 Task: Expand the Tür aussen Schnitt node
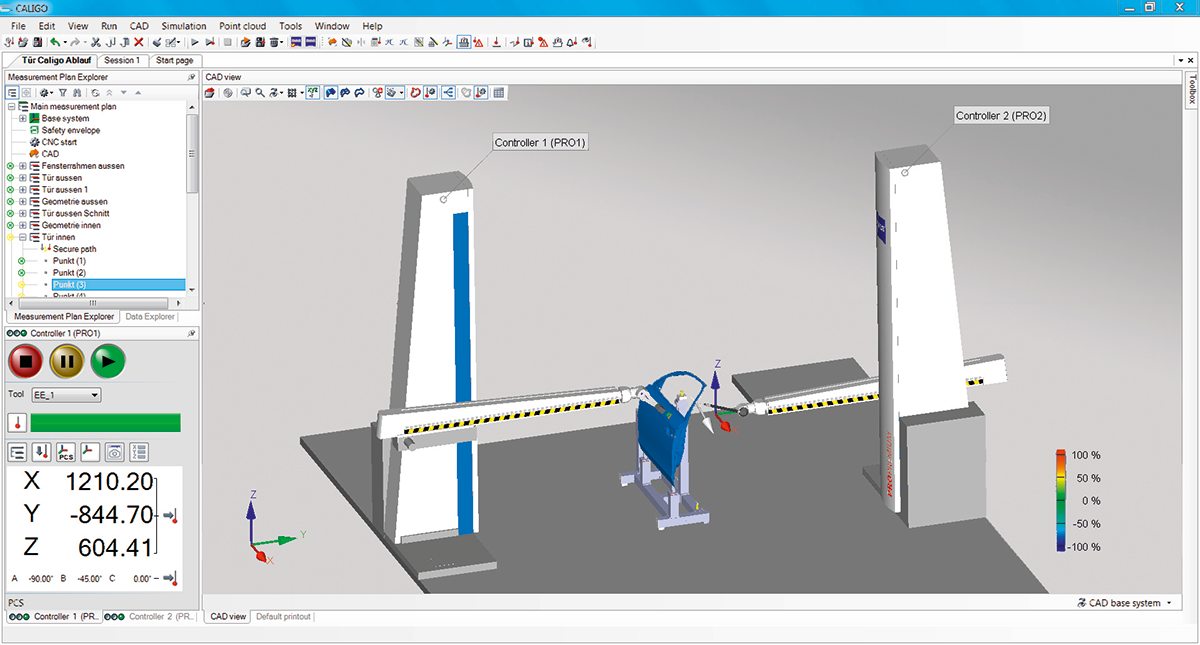tap(22, 213)
